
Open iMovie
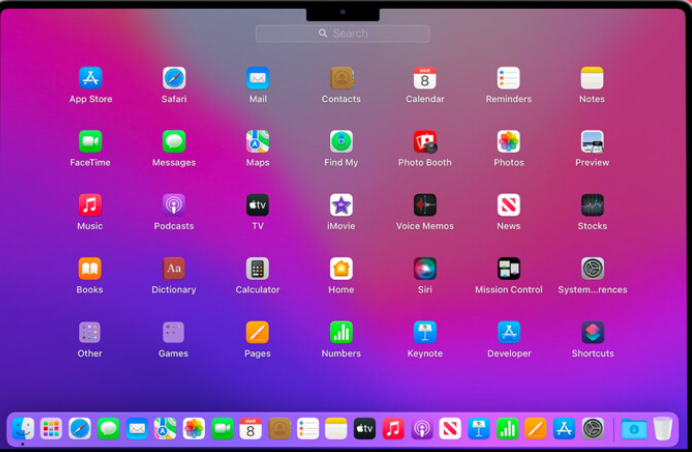tap(341, 205)
